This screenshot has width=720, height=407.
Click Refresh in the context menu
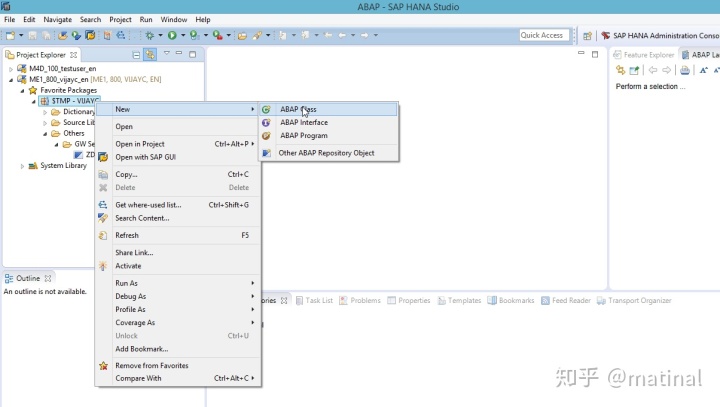coord(178,235)
